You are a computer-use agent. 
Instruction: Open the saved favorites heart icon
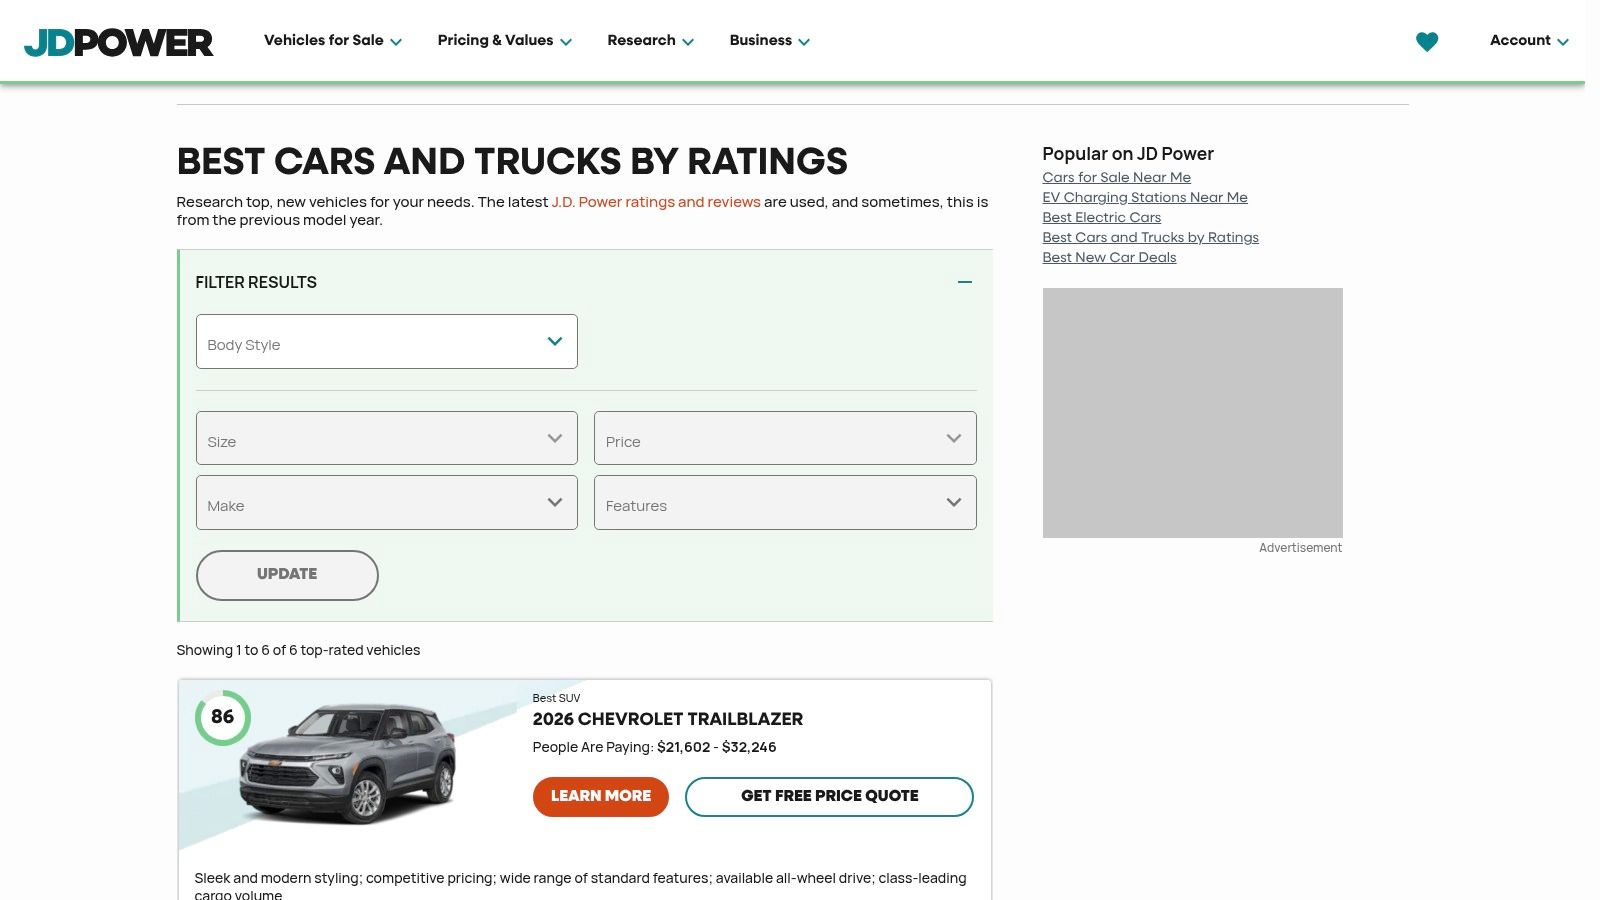(1427, 41)
